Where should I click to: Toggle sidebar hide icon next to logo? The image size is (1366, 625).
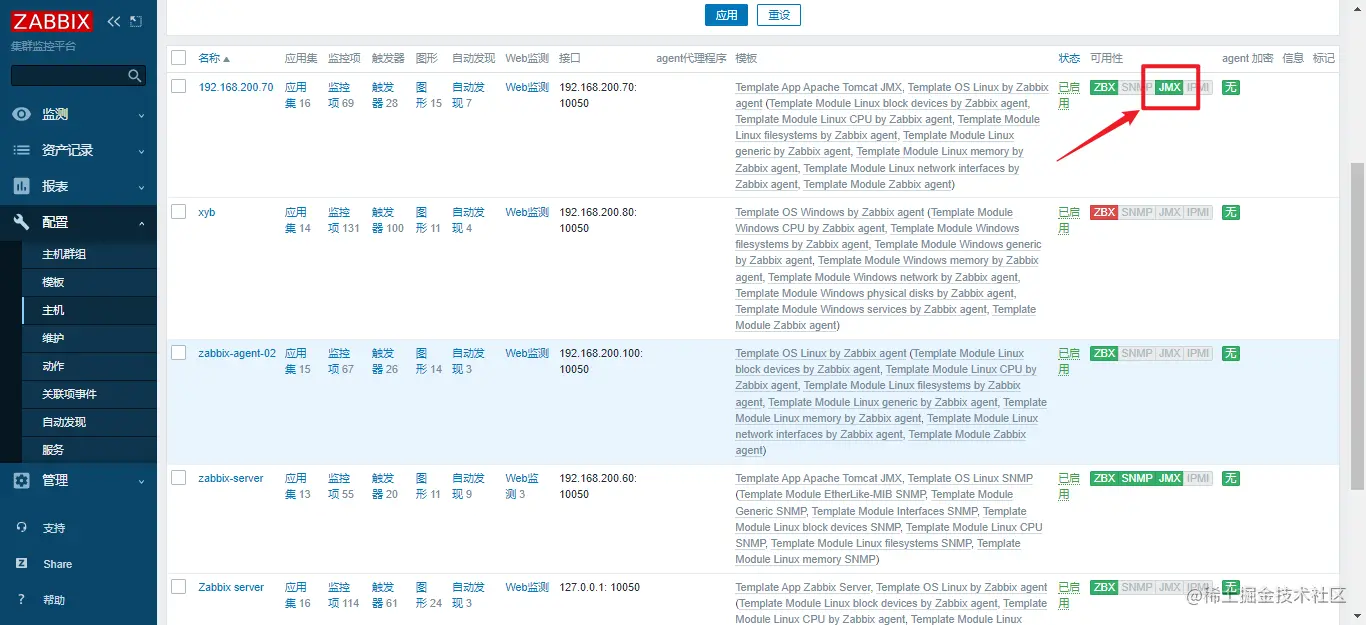coord(136,21)
